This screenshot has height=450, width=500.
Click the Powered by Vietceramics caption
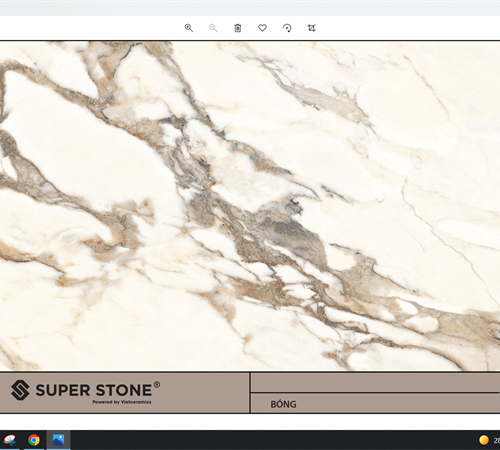(x=122, y=402)
